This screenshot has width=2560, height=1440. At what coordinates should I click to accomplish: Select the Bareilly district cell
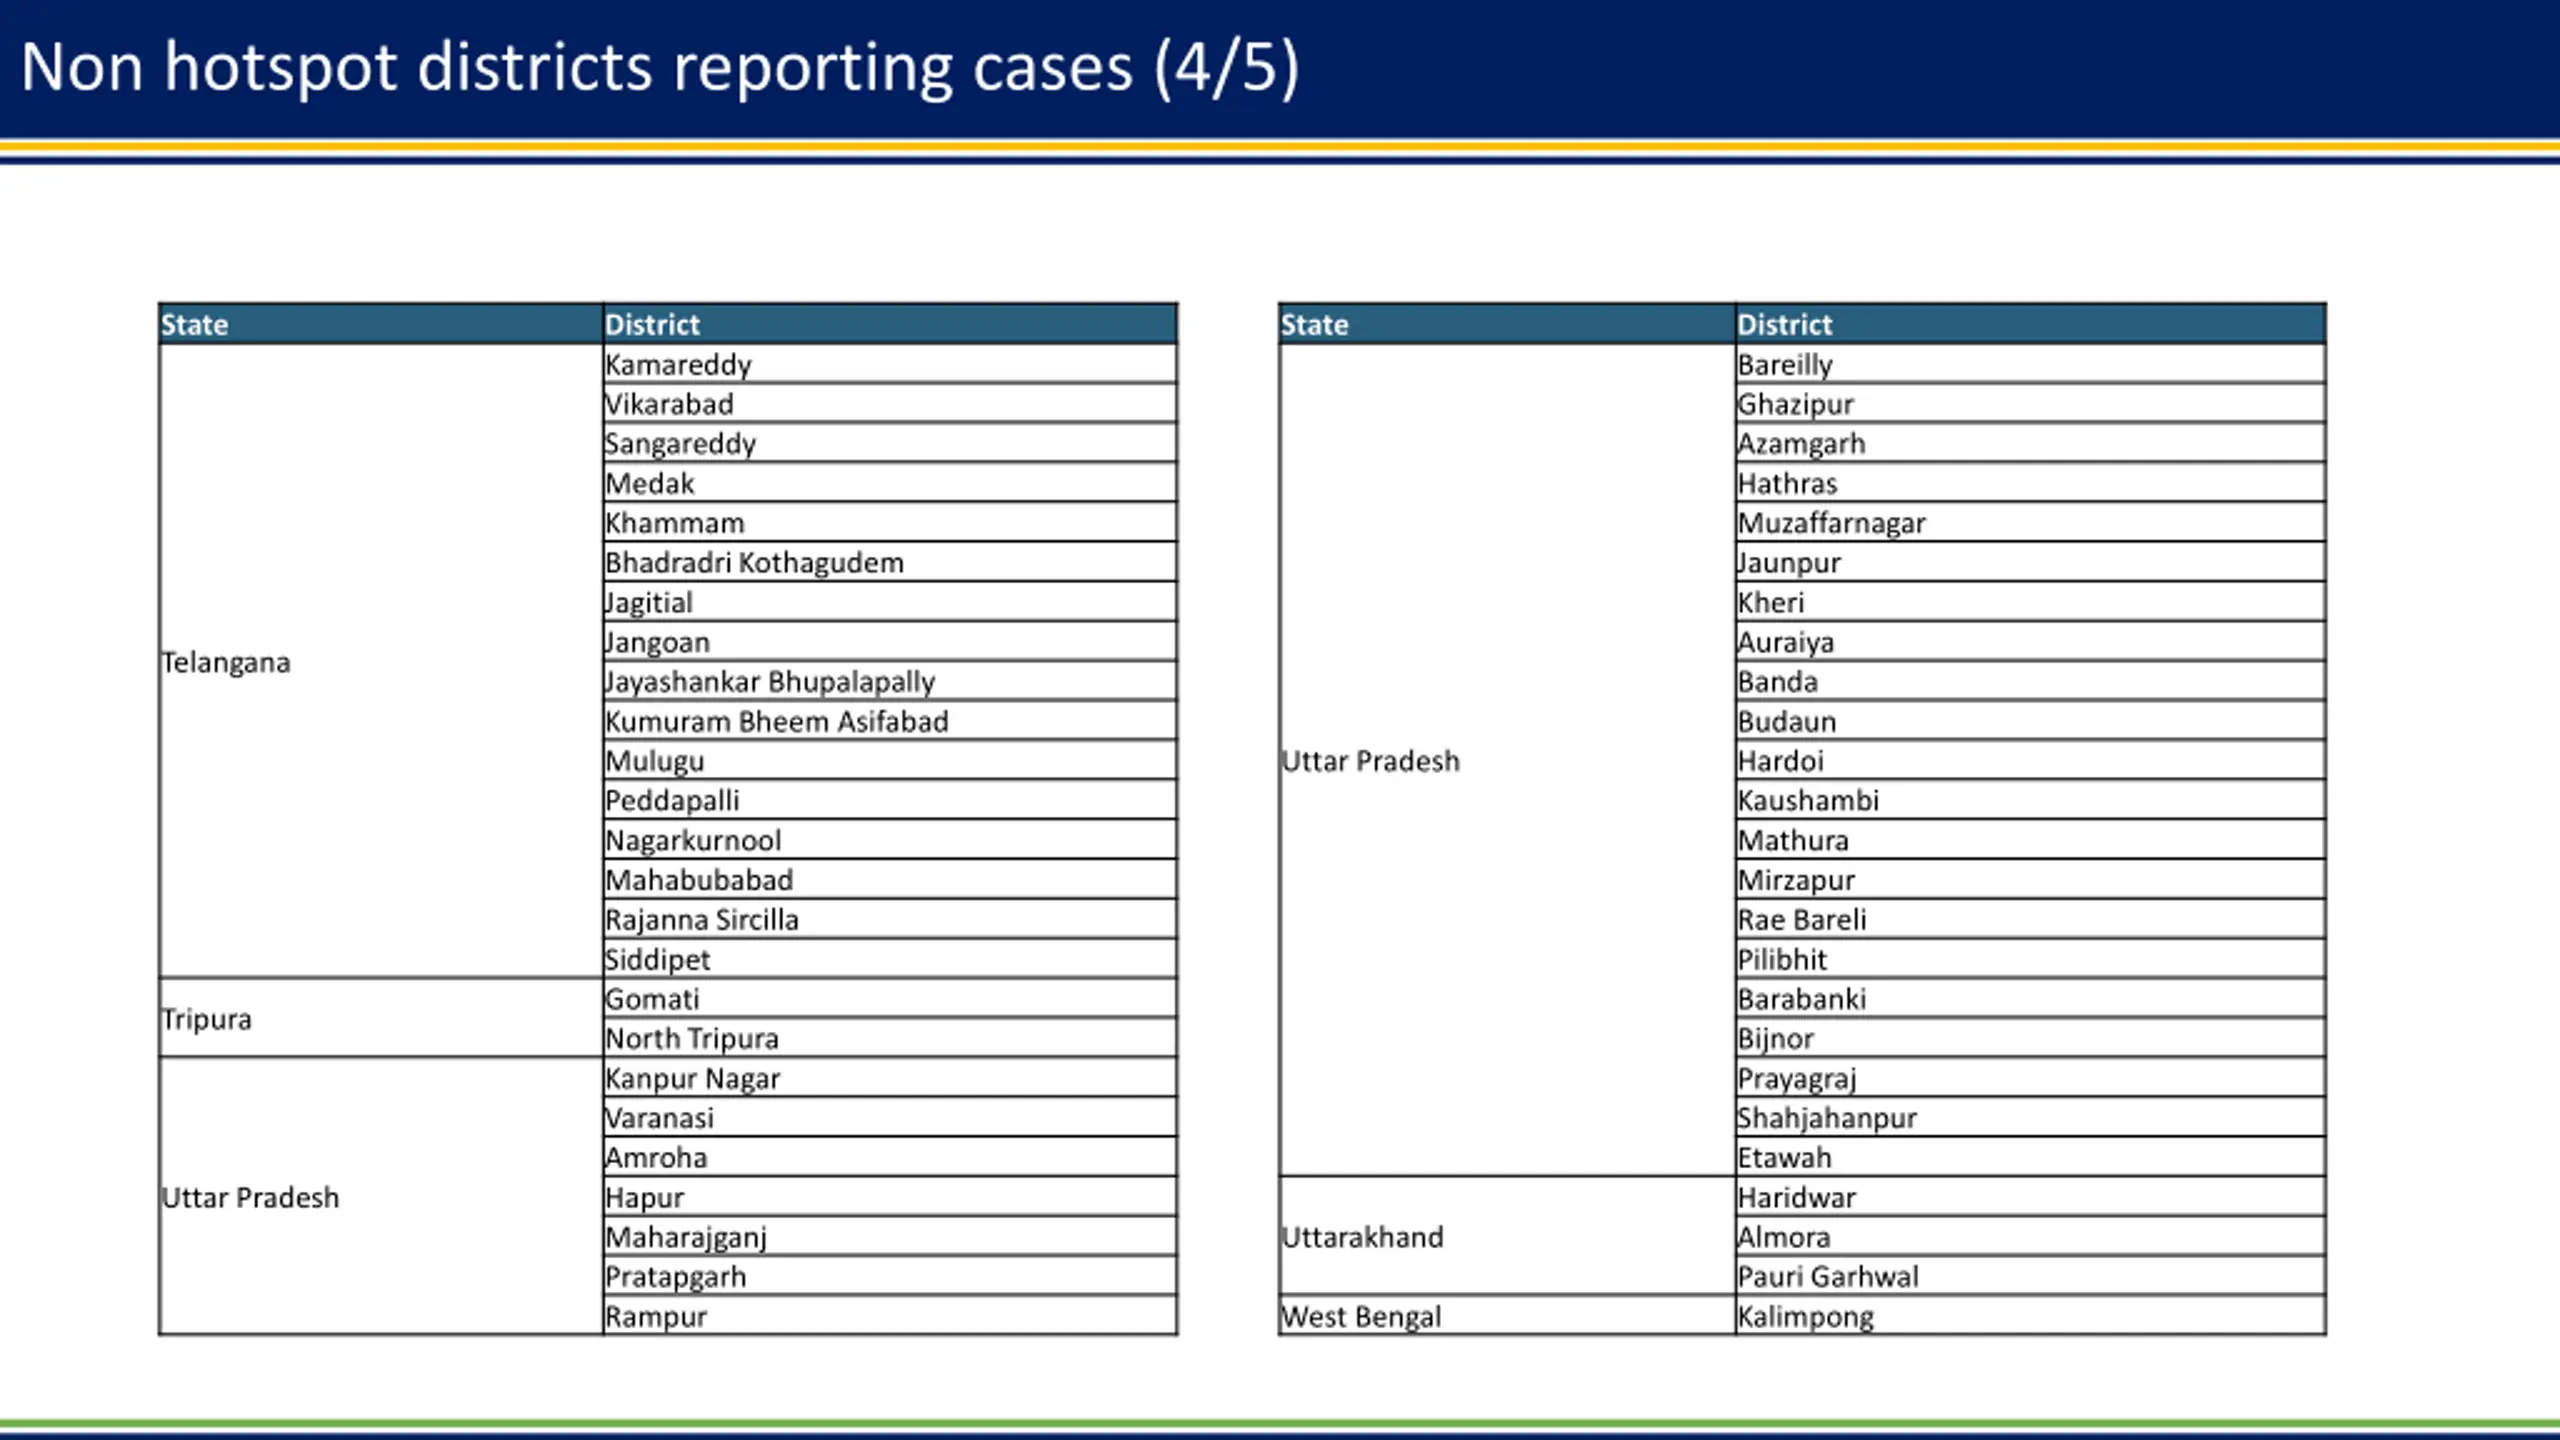pos(2031,364)
